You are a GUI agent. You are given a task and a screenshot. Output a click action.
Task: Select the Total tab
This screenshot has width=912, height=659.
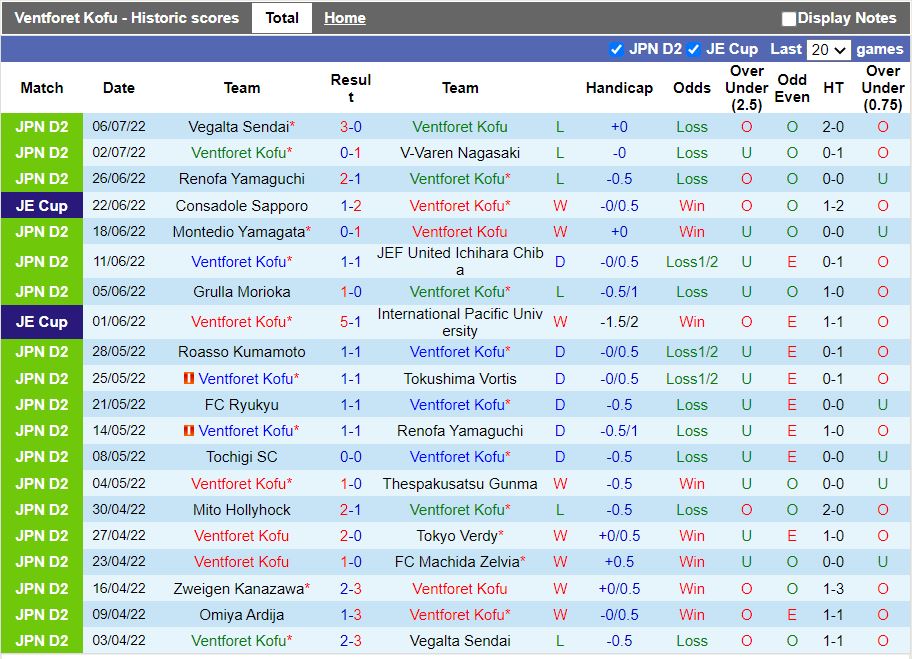pos(281,17)
